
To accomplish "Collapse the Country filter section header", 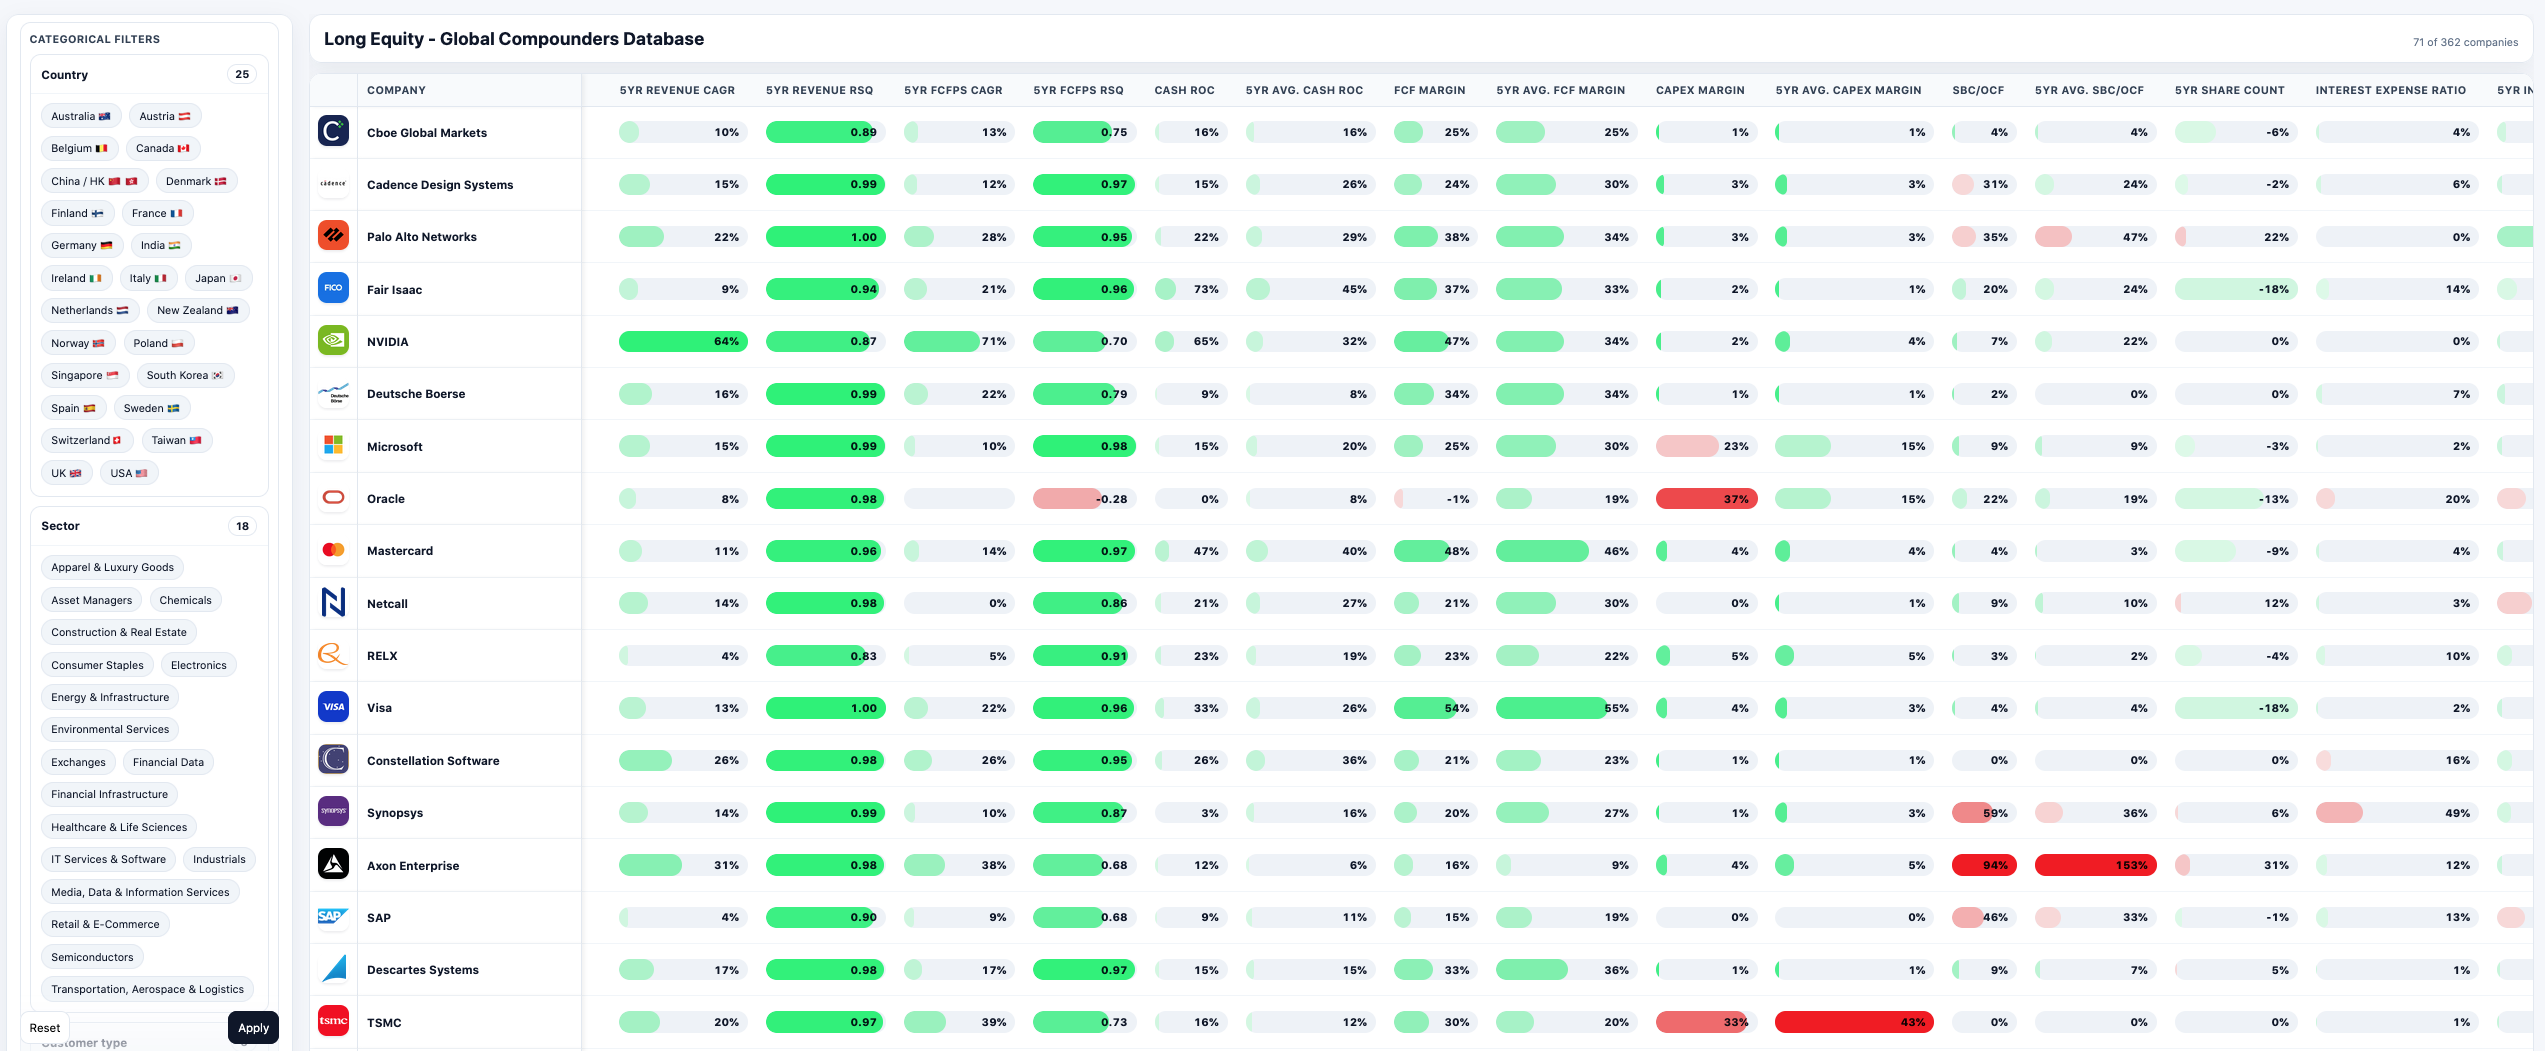I will 149,75.
